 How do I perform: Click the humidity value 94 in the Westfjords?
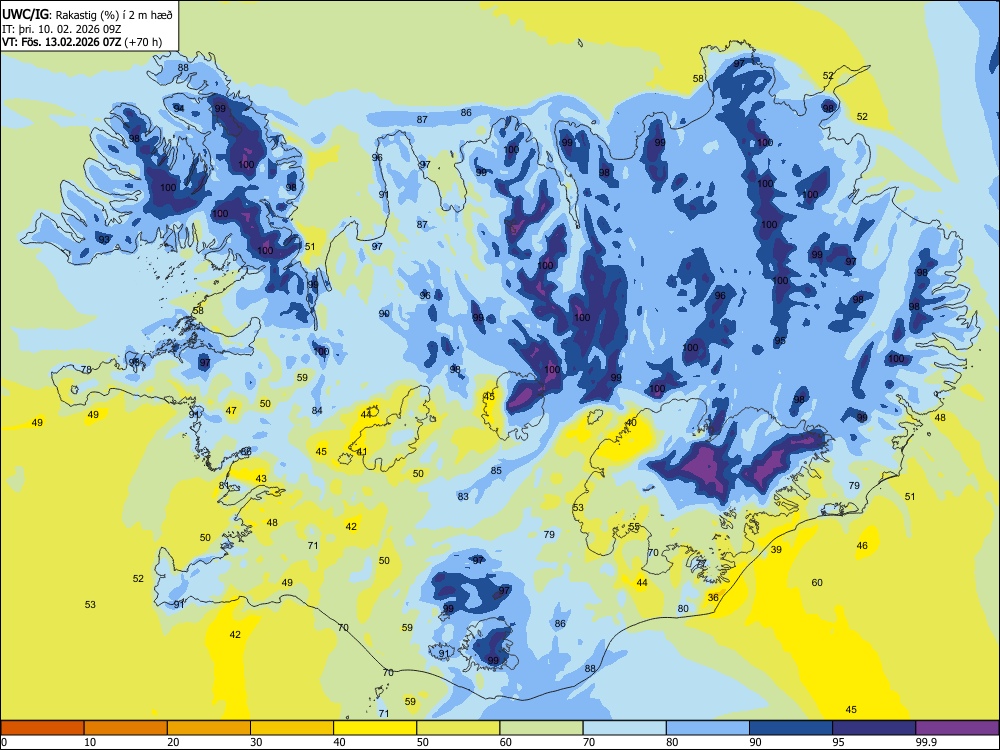click(179, 108)
